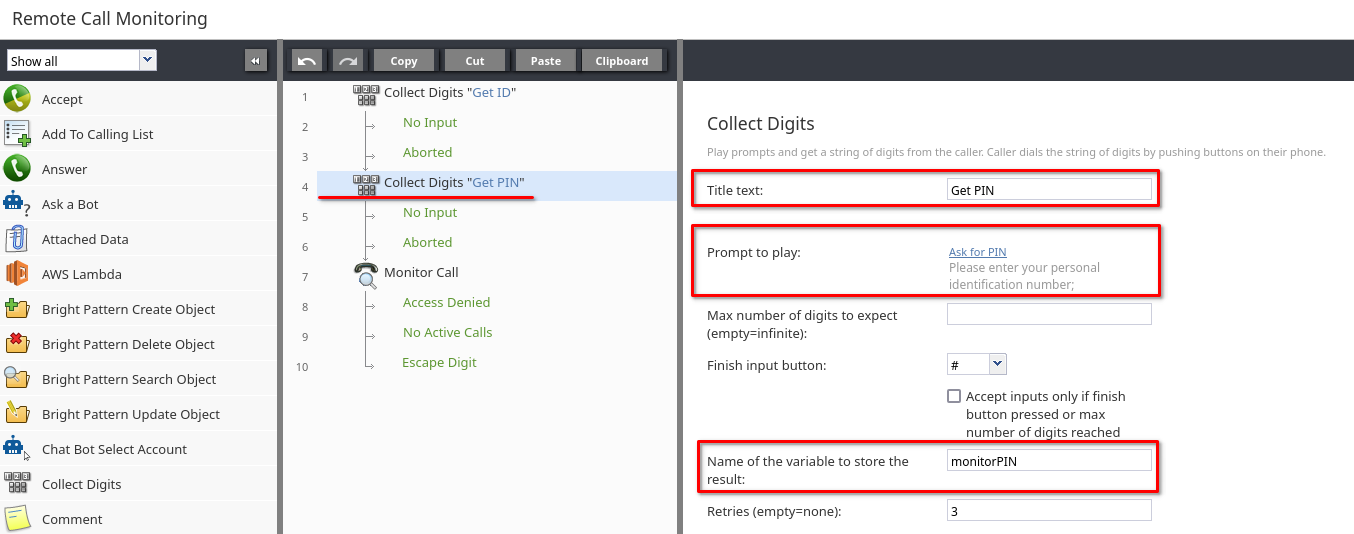Enable accept inputs only if finish button checkbox
The width and height of the screenshot is (1354, 534).
(x=954, y=396)
